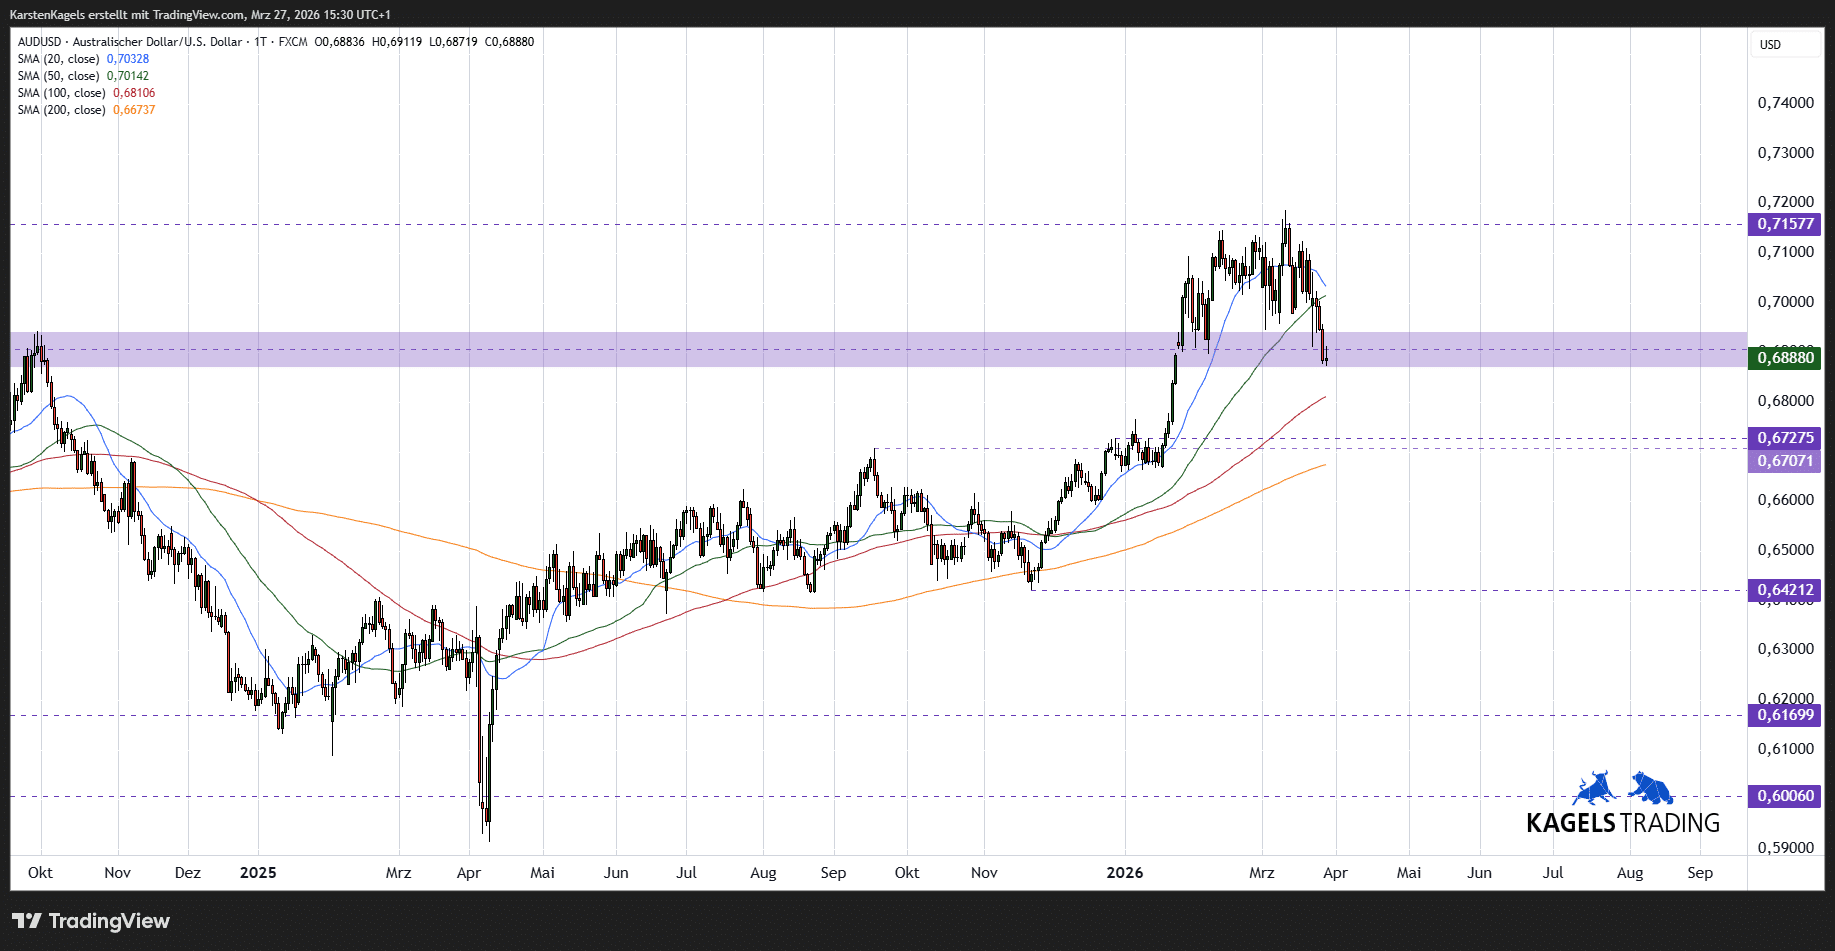Viewport: 1835px width, 951px height.
Task: Click the 0,61699 price level label
Action: coord(1785,715)
